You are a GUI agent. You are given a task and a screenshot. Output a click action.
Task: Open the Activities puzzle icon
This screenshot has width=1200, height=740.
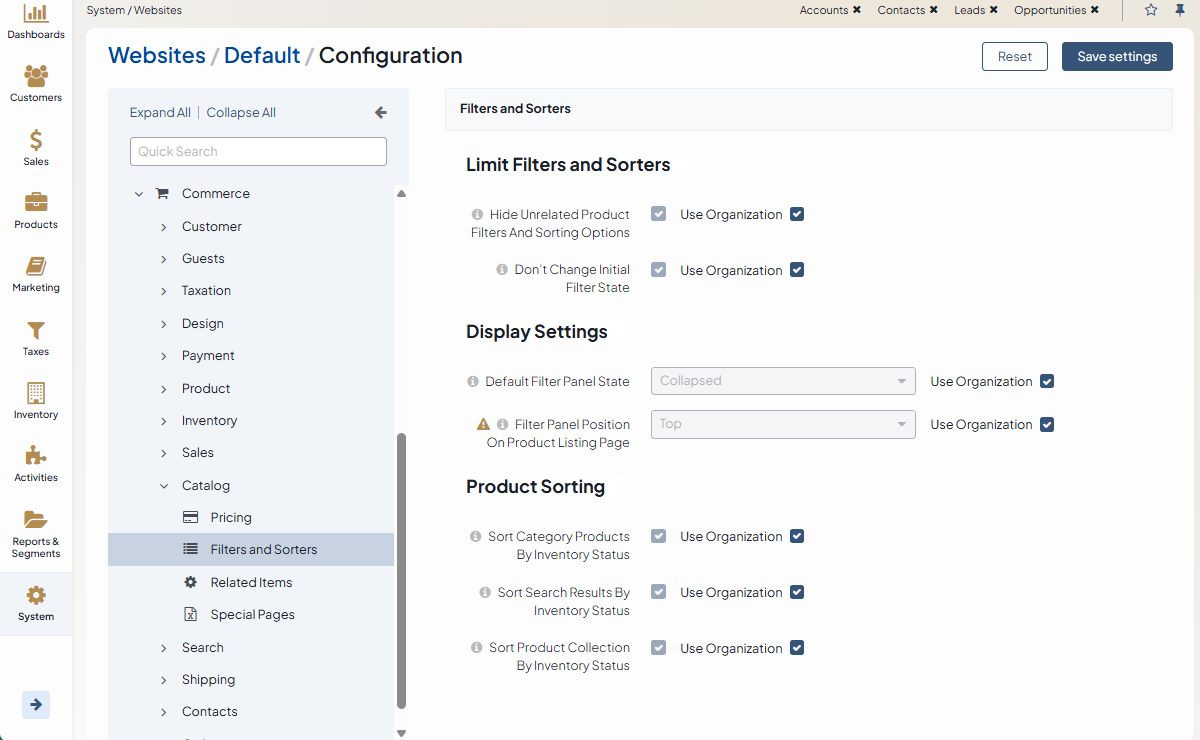pyautogui.click(x=36, y=456)
